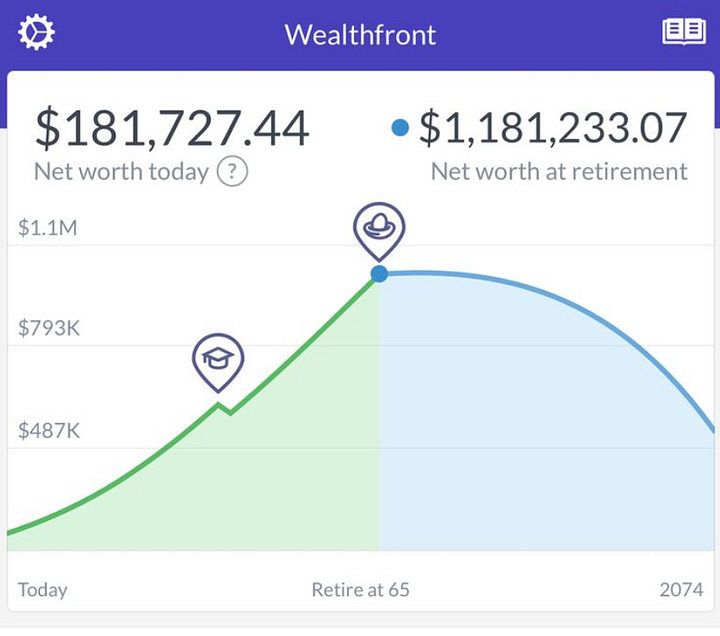Tap the $181,727.44 net worth amount

click(172, 128)
